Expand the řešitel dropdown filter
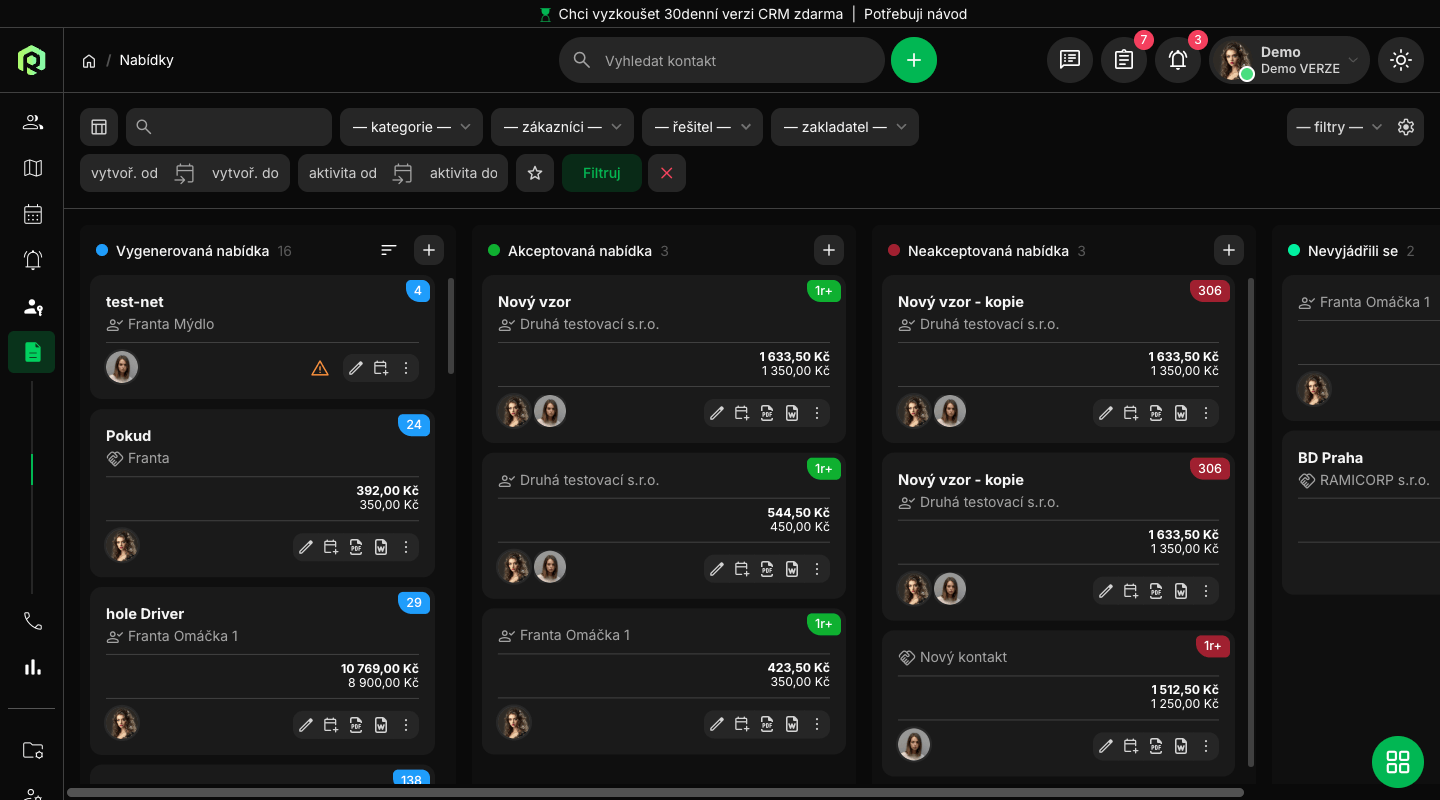This screenshot has height=800, width=1440. (x=702, y=127)
